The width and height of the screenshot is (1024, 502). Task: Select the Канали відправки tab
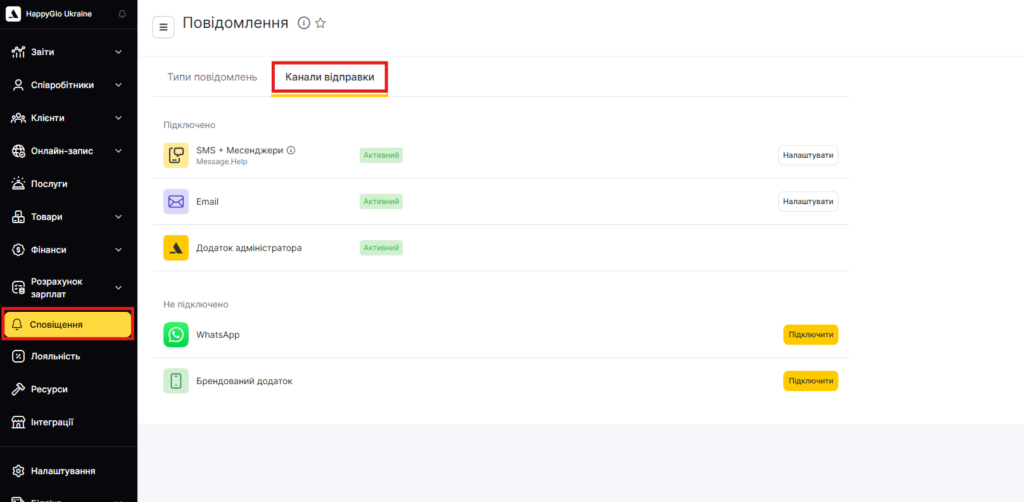[329, 77]
